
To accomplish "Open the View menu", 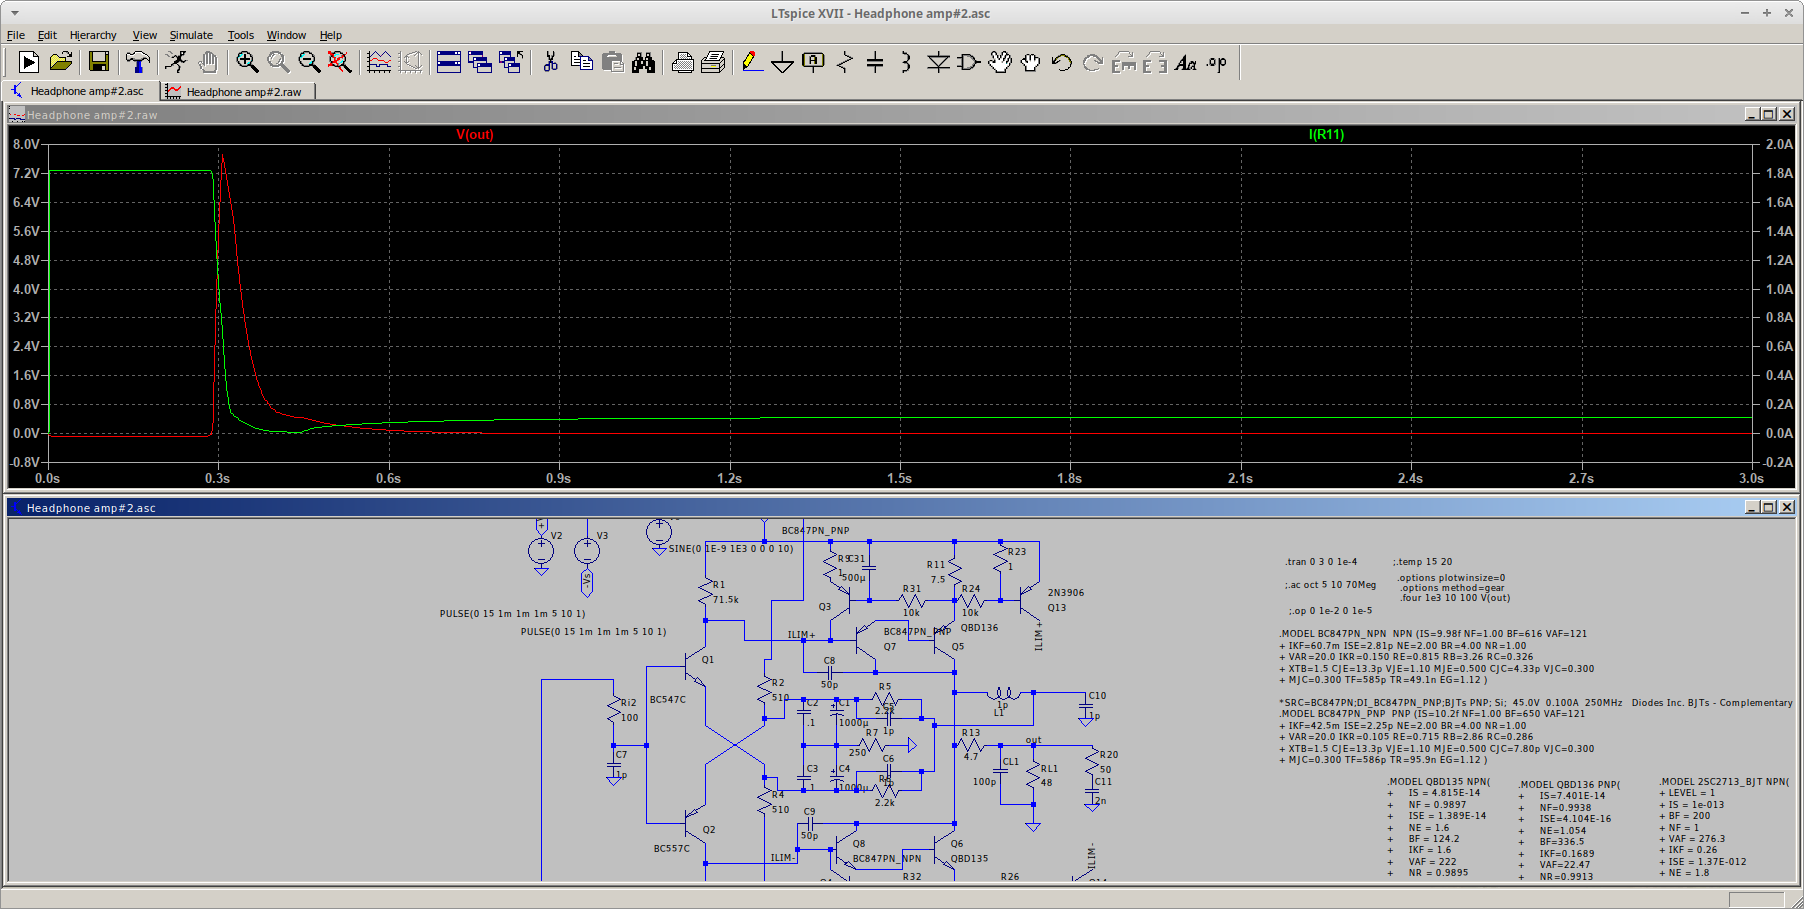I will [145, 35].
